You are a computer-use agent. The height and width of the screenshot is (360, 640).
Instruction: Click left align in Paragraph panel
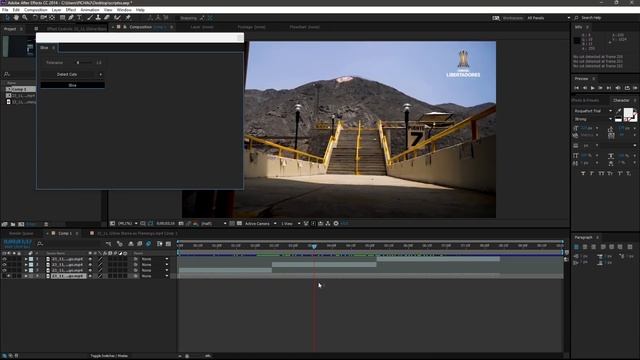(x=576, y=247)
